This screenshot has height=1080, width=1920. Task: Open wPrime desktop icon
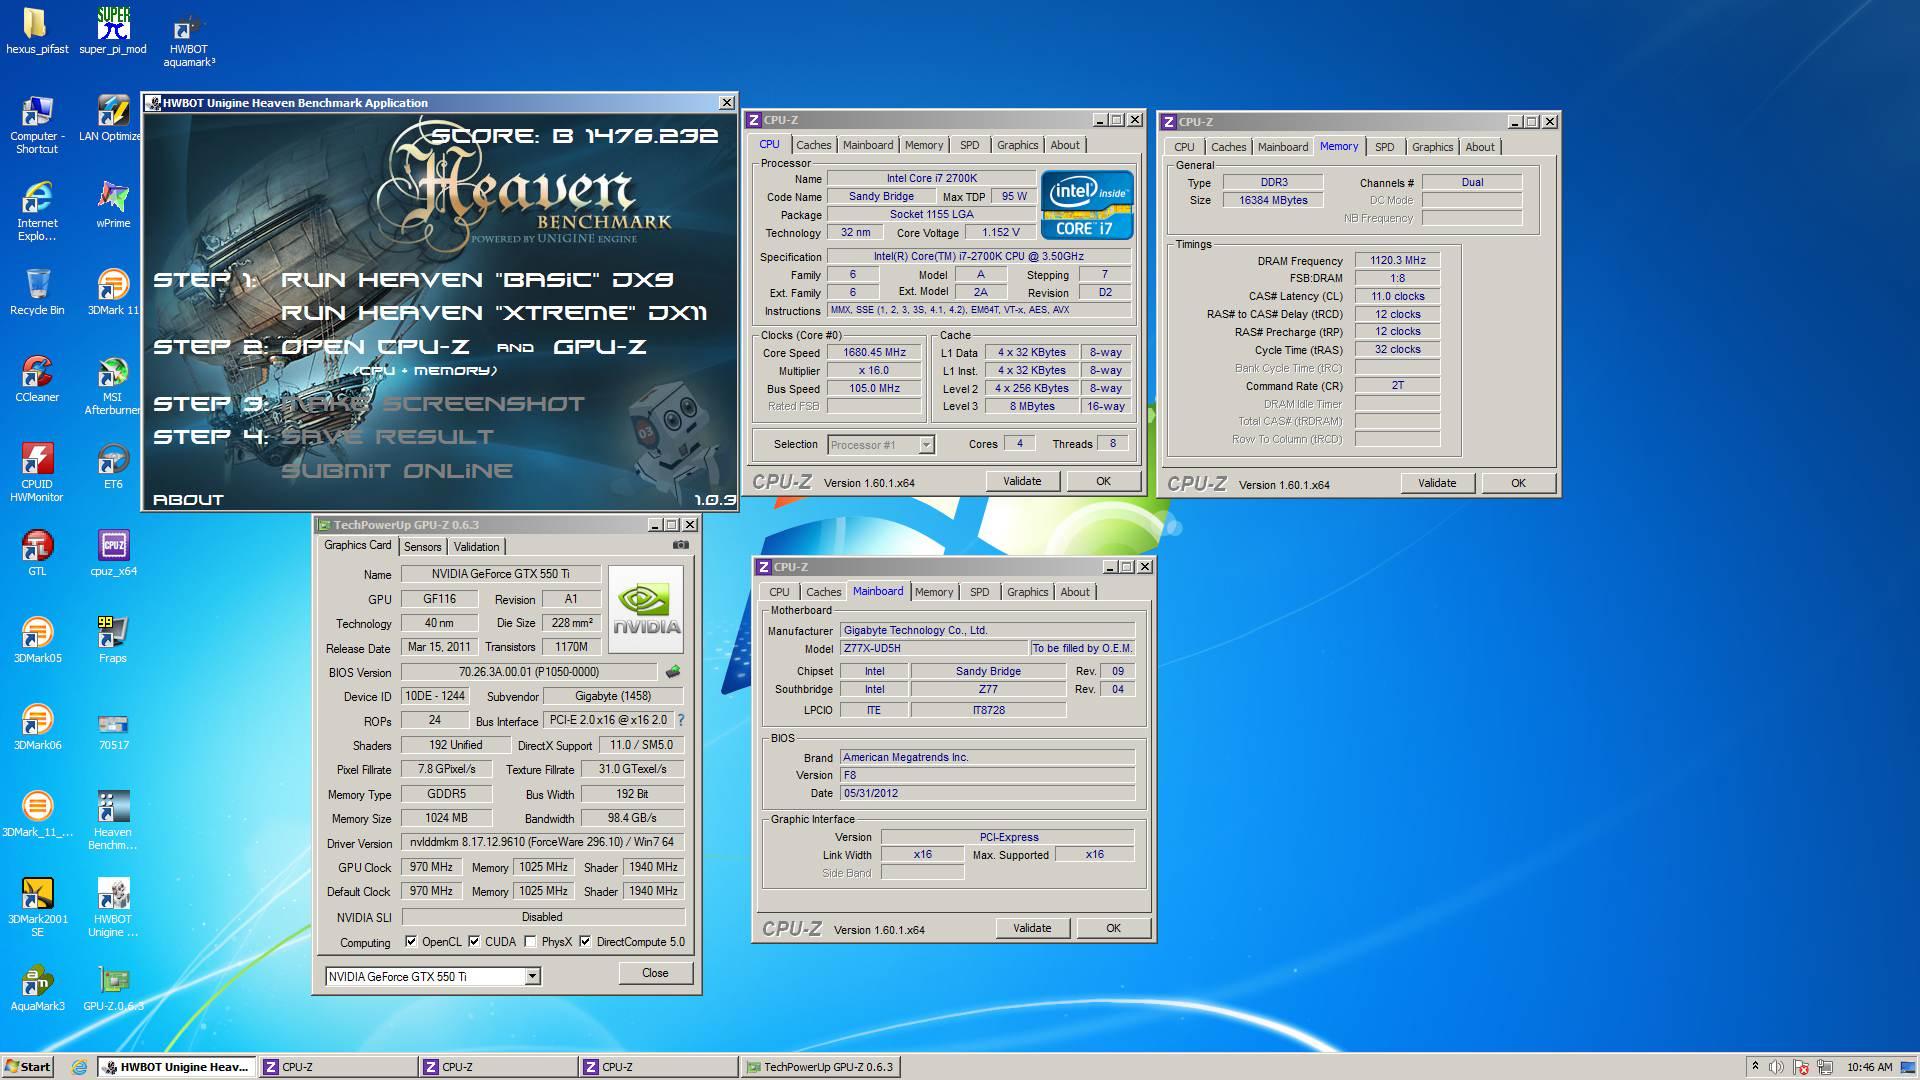coord(113,205)
